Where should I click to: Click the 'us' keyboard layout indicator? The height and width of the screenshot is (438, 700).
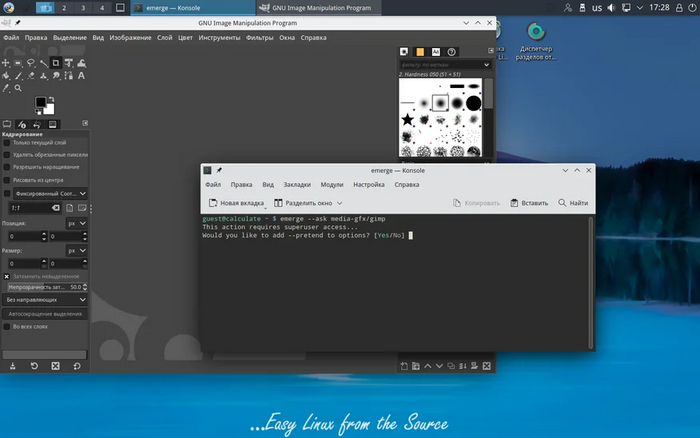click(x=597, y=8)
